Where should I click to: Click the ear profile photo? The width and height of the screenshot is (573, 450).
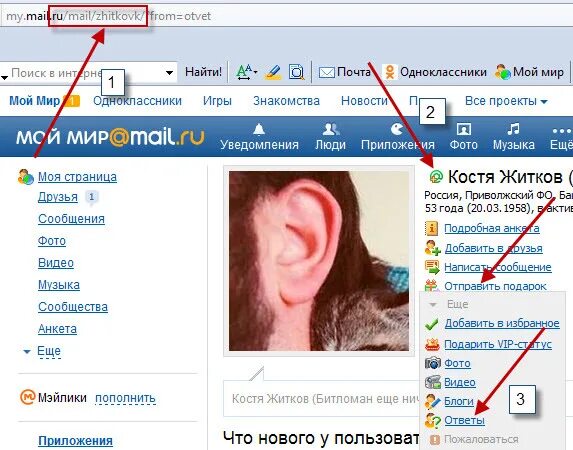click(319, 261)
